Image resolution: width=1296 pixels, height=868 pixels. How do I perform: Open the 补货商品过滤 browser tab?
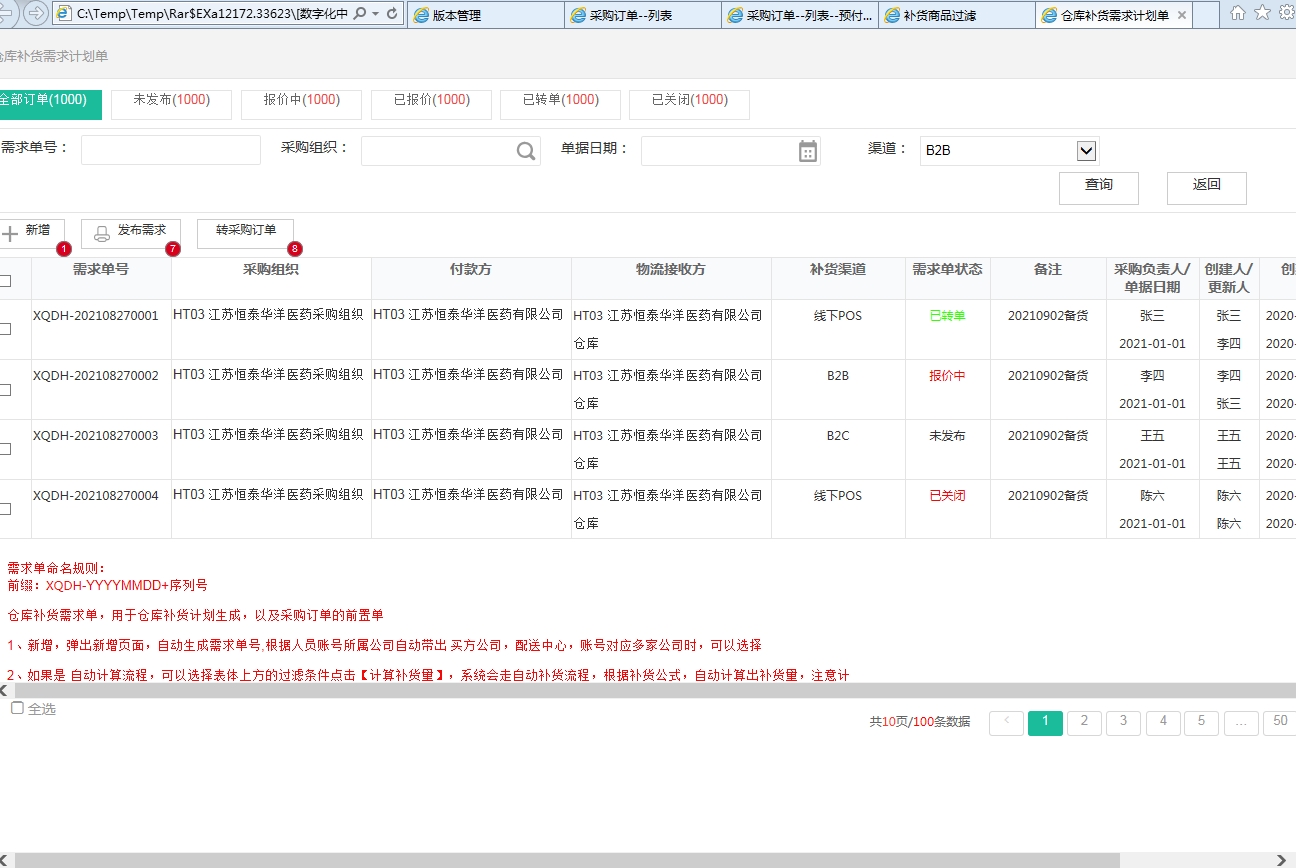point(957,15)
